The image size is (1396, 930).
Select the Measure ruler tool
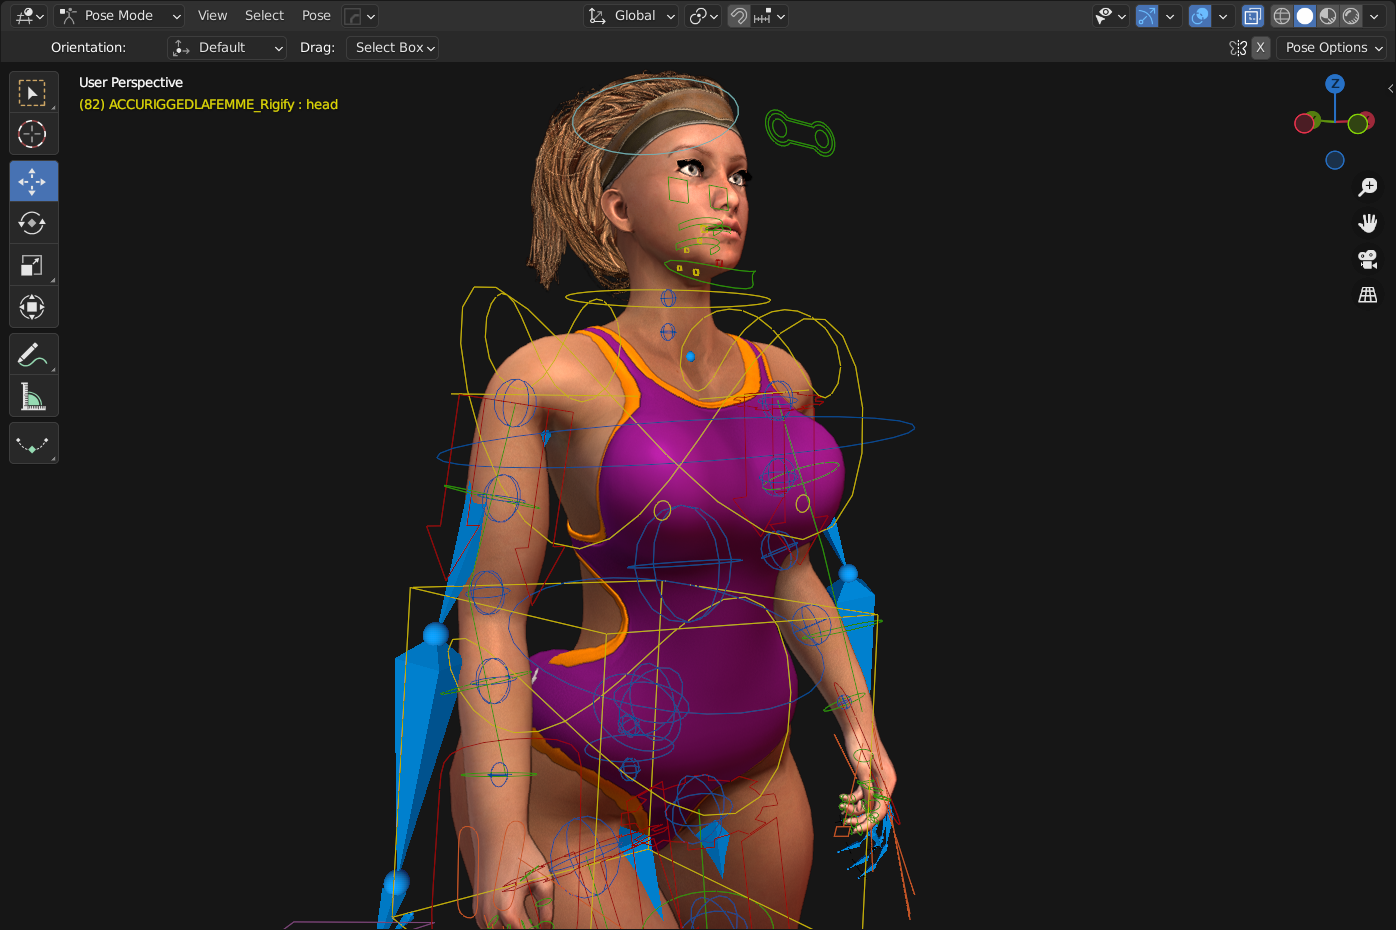pyautogui.click(x=33, y=397)
